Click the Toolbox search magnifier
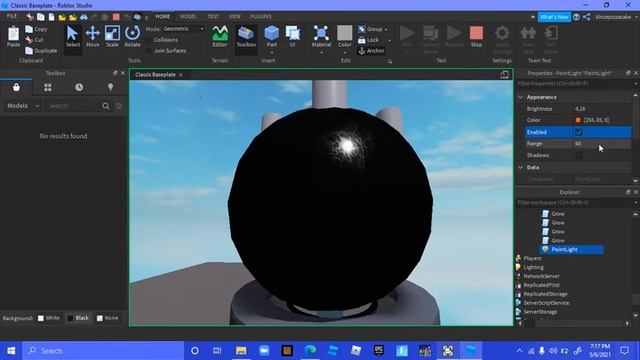Viewport: 640px width, 360px height. (106, 106)
